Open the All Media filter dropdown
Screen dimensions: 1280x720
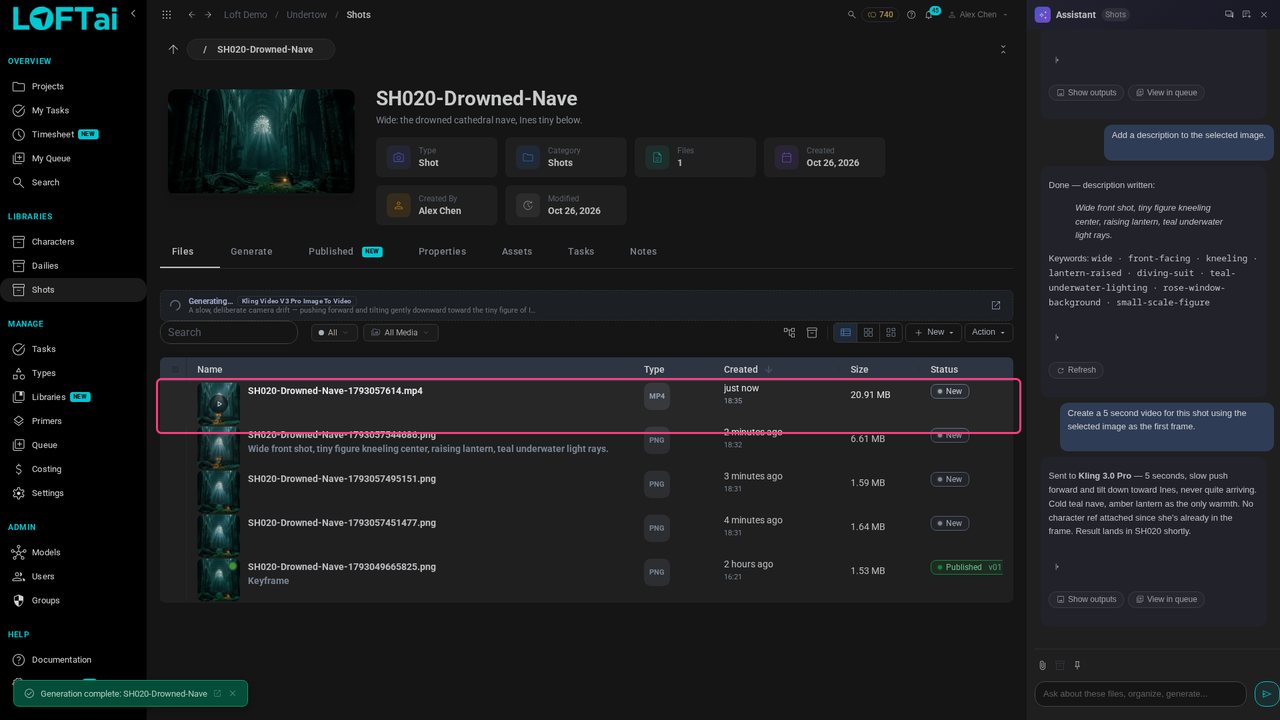pos(400,332)
